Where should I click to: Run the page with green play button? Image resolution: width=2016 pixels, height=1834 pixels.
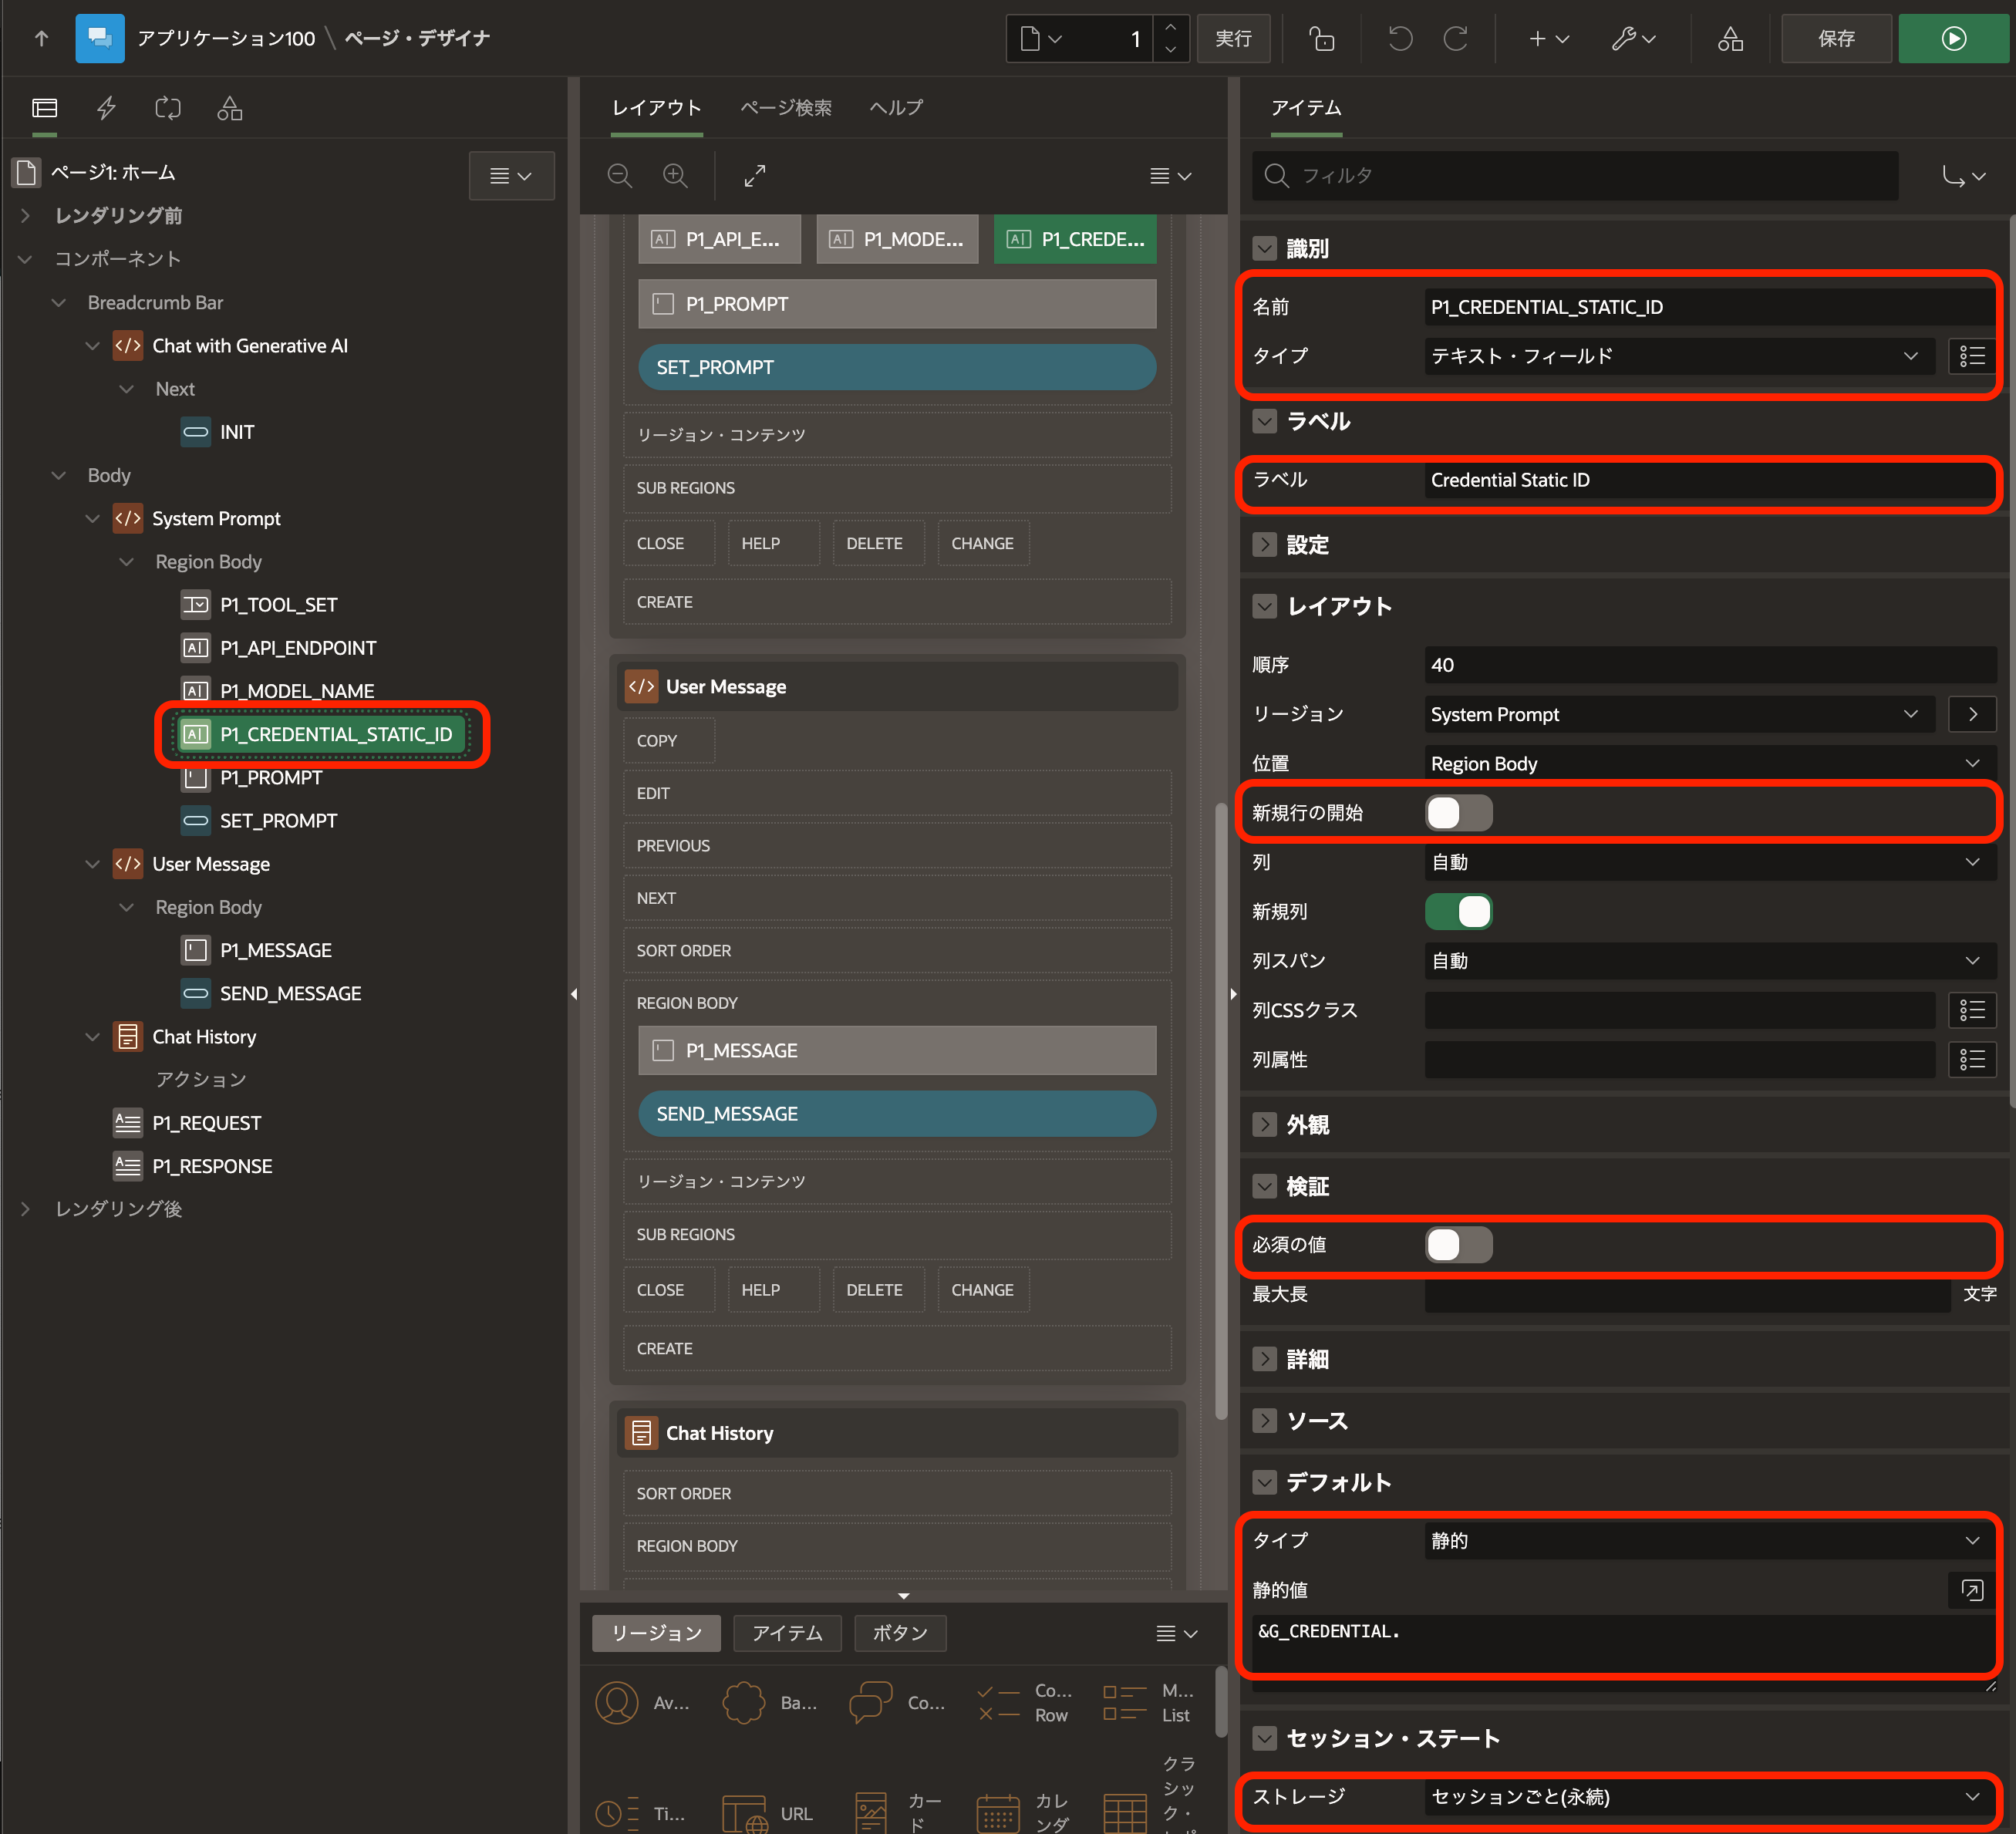click(1953, 38)
